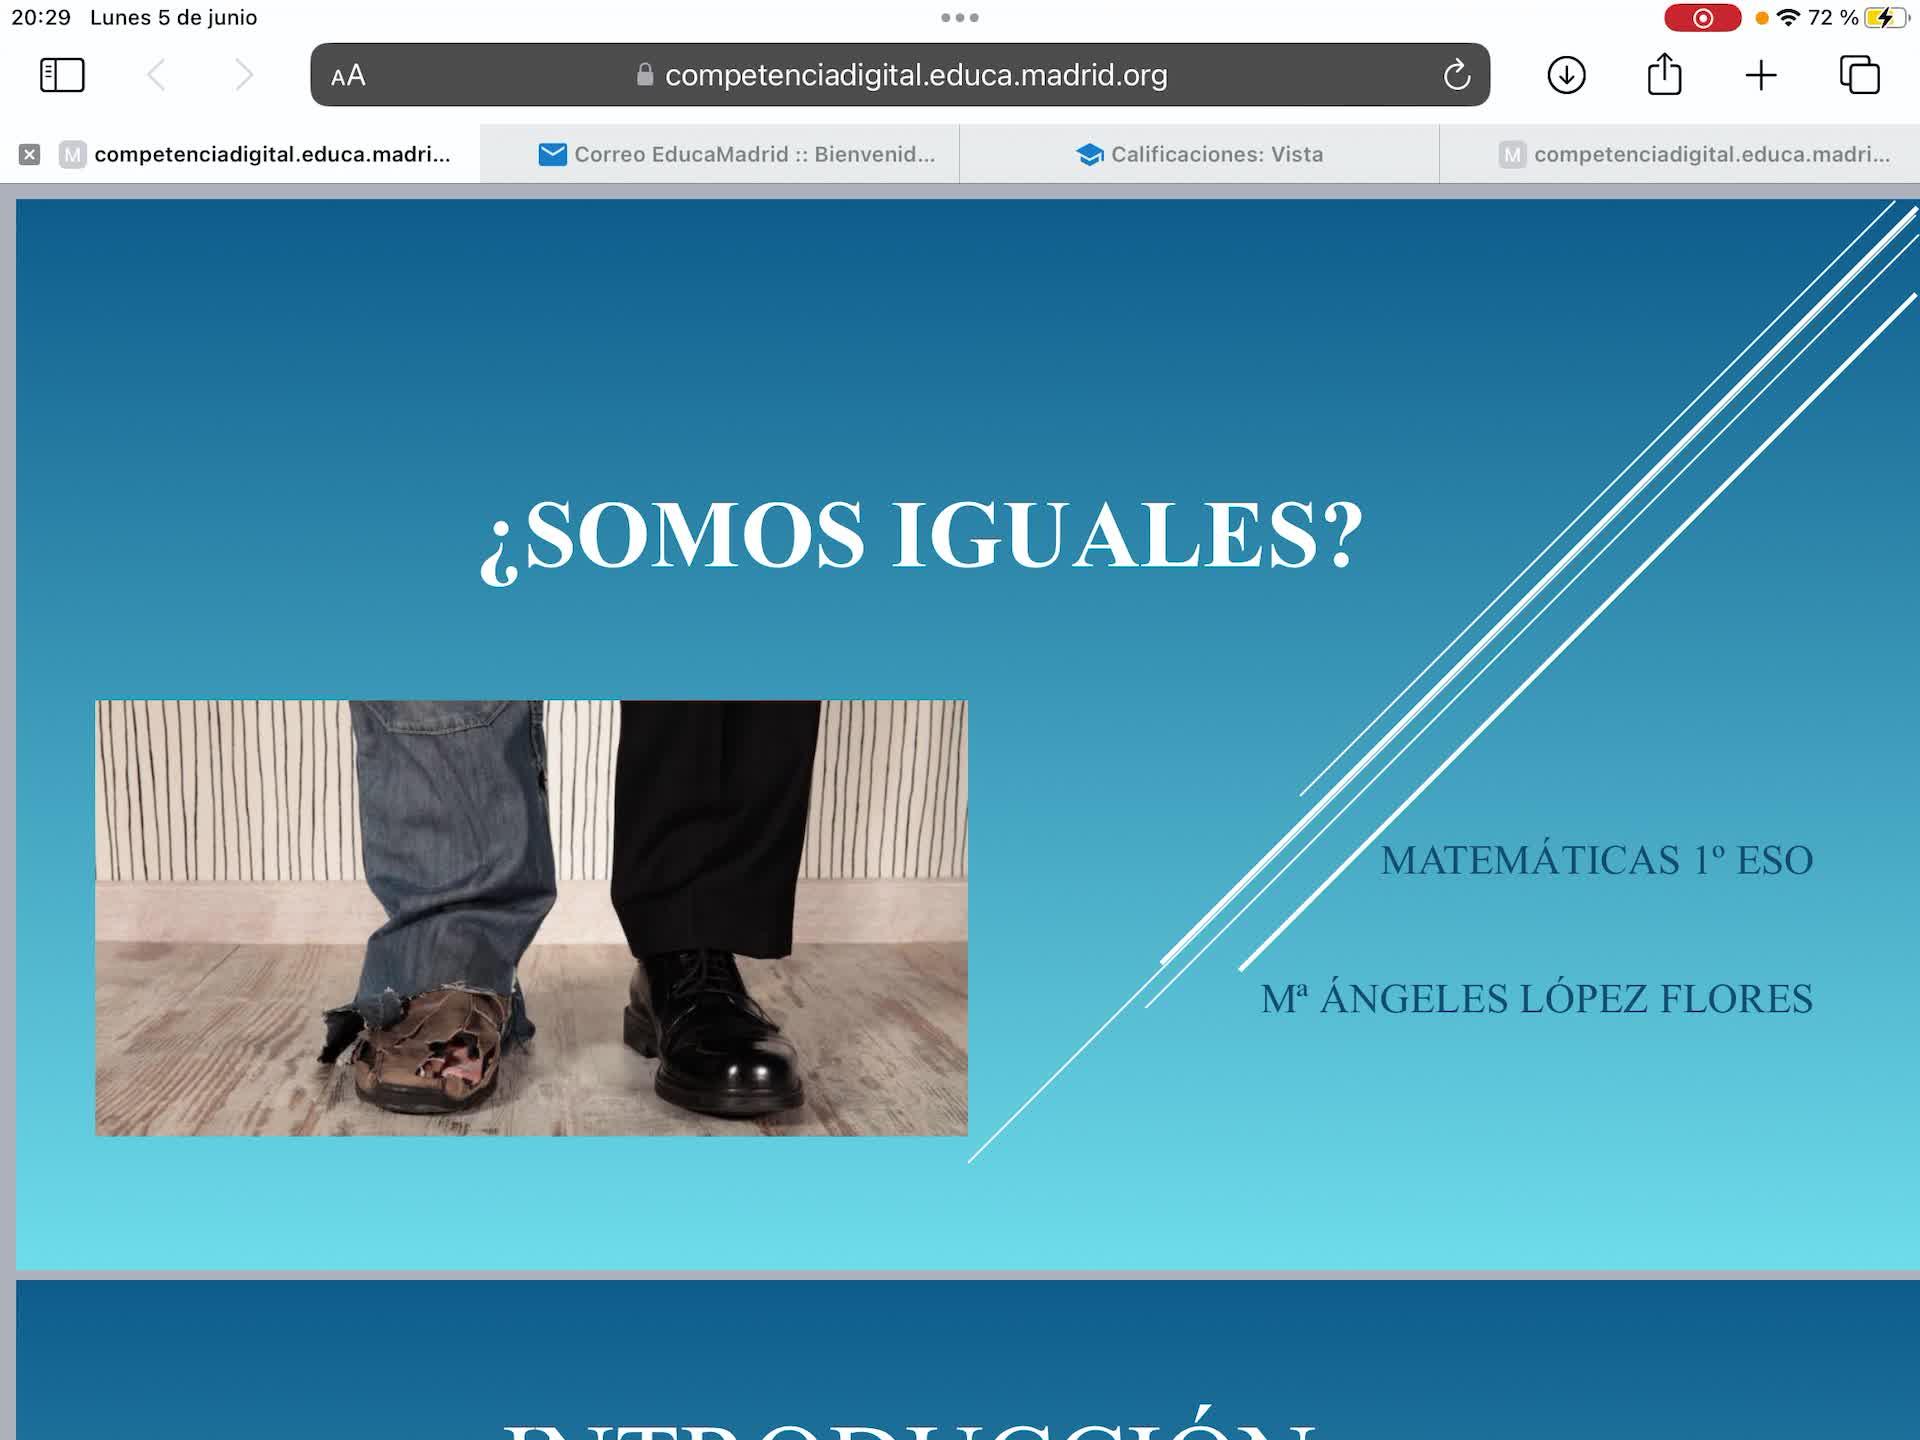The width and height of the screenshot is (1920, 1440).
Task: Tap the share sheet icon
Action: coord(1664,75)
